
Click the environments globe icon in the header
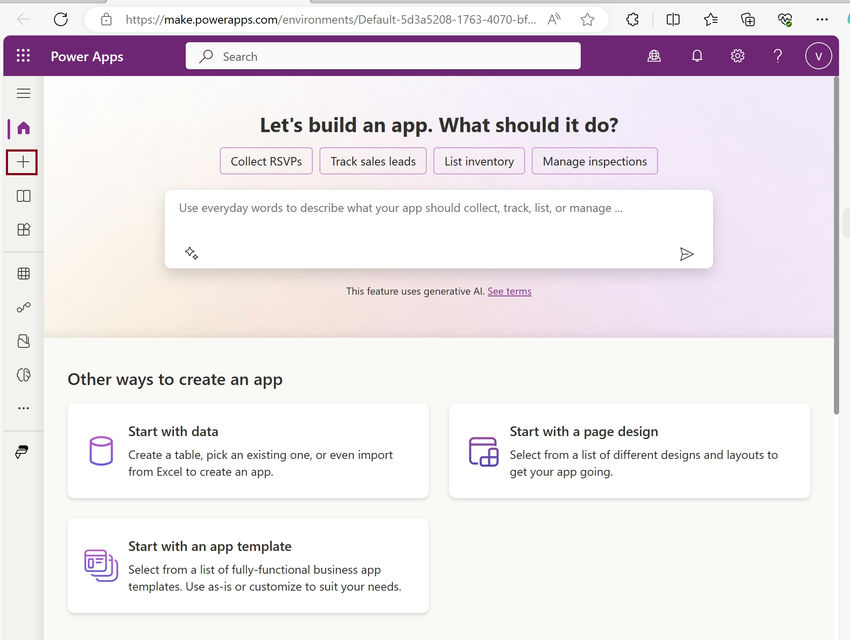coord(654,56)
